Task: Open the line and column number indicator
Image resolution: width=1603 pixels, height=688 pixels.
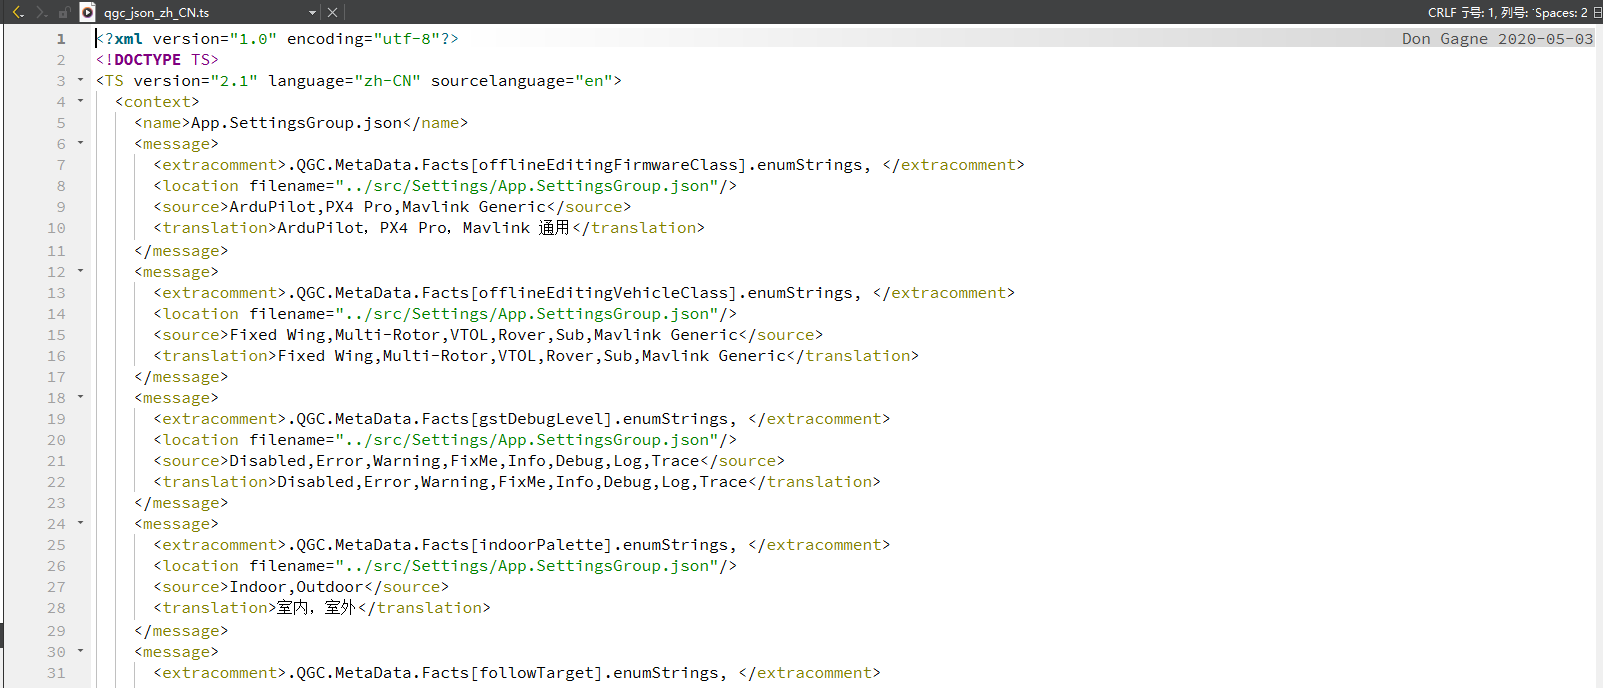Action: coord(1495,13)
